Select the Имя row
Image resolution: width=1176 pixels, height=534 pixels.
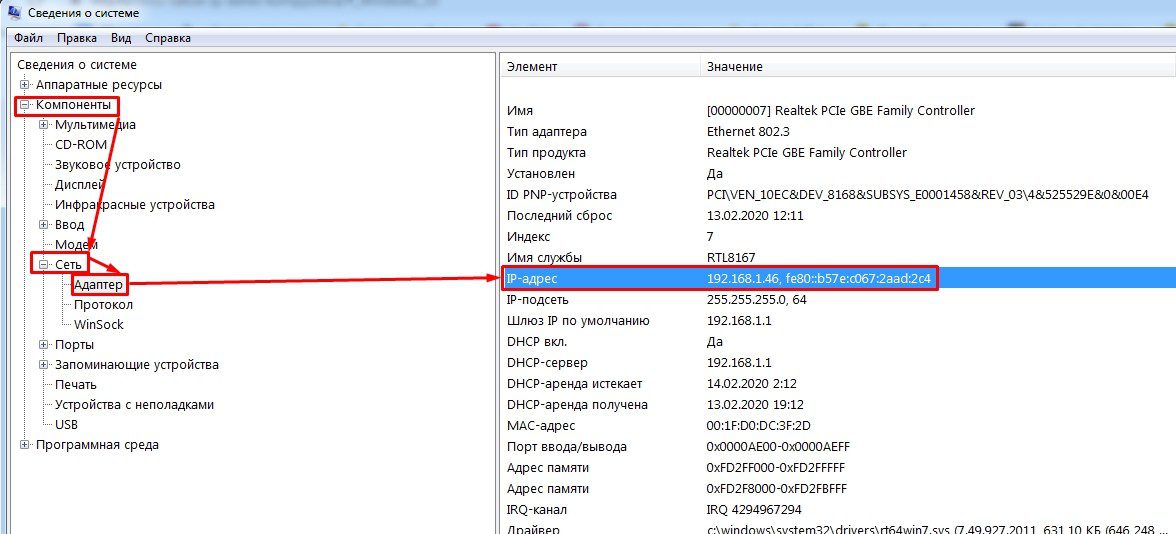pyautogui.click(x=838, y=110)
